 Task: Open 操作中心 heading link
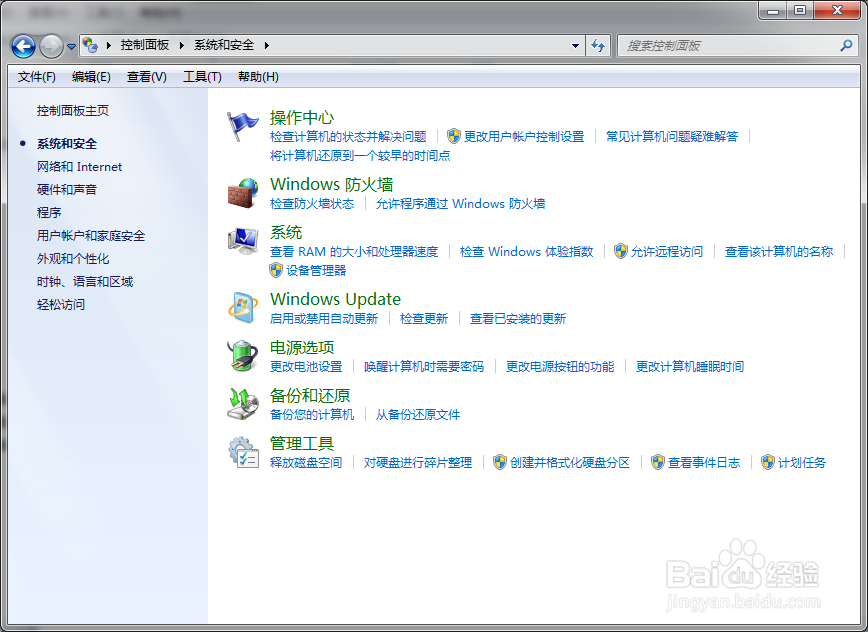click(302, 117)
